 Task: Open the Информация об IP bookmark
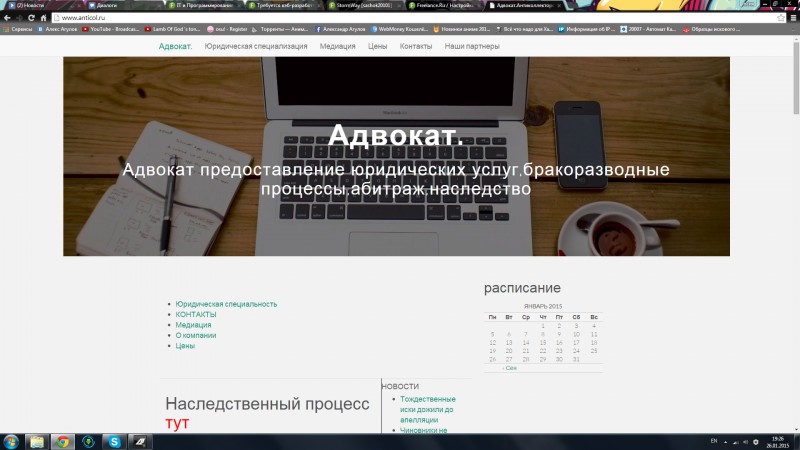click(586, 29)
